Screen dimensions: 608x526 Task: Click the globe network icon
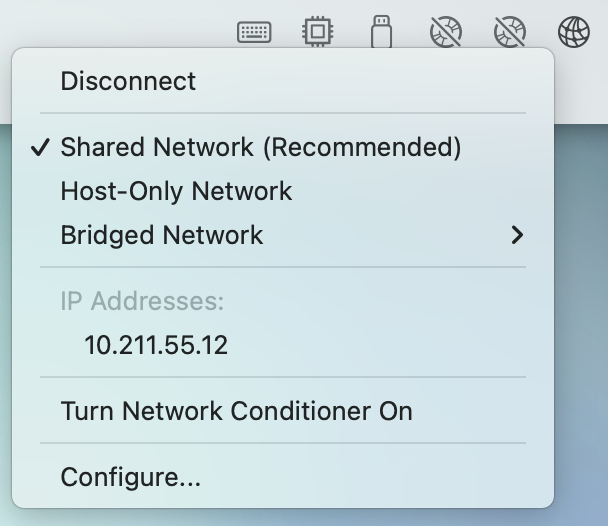point(574,32)
